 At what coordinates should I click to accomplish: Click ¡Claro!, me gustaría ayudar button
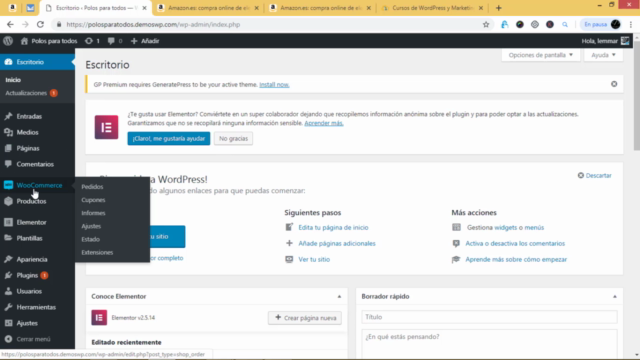click(169, 138)
